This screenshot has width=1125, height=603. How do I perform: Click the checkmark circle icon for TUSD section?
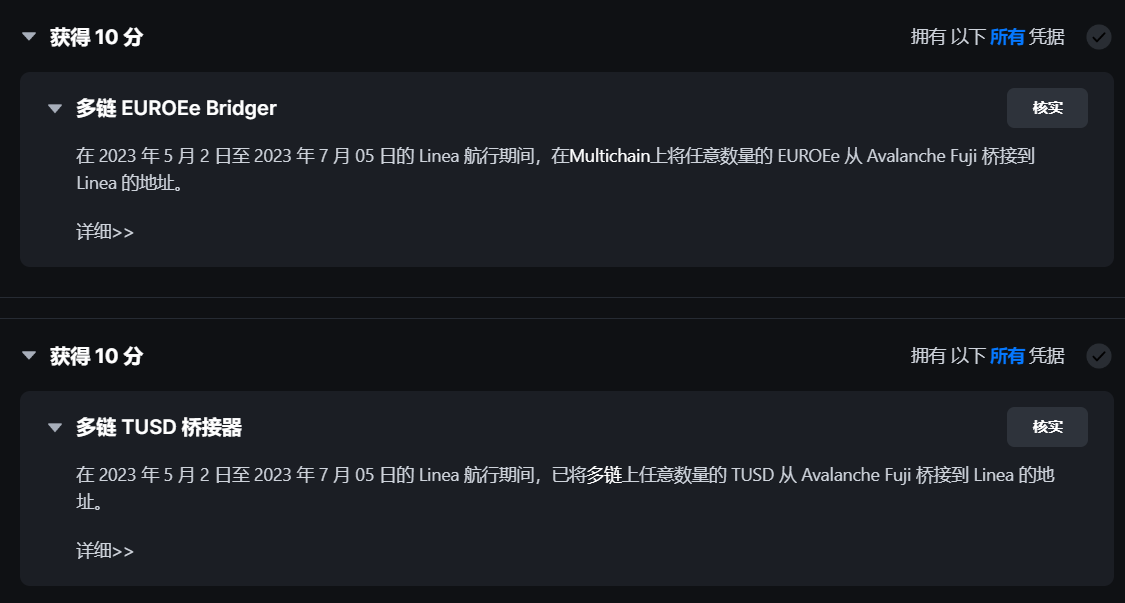click(1099, 355)
